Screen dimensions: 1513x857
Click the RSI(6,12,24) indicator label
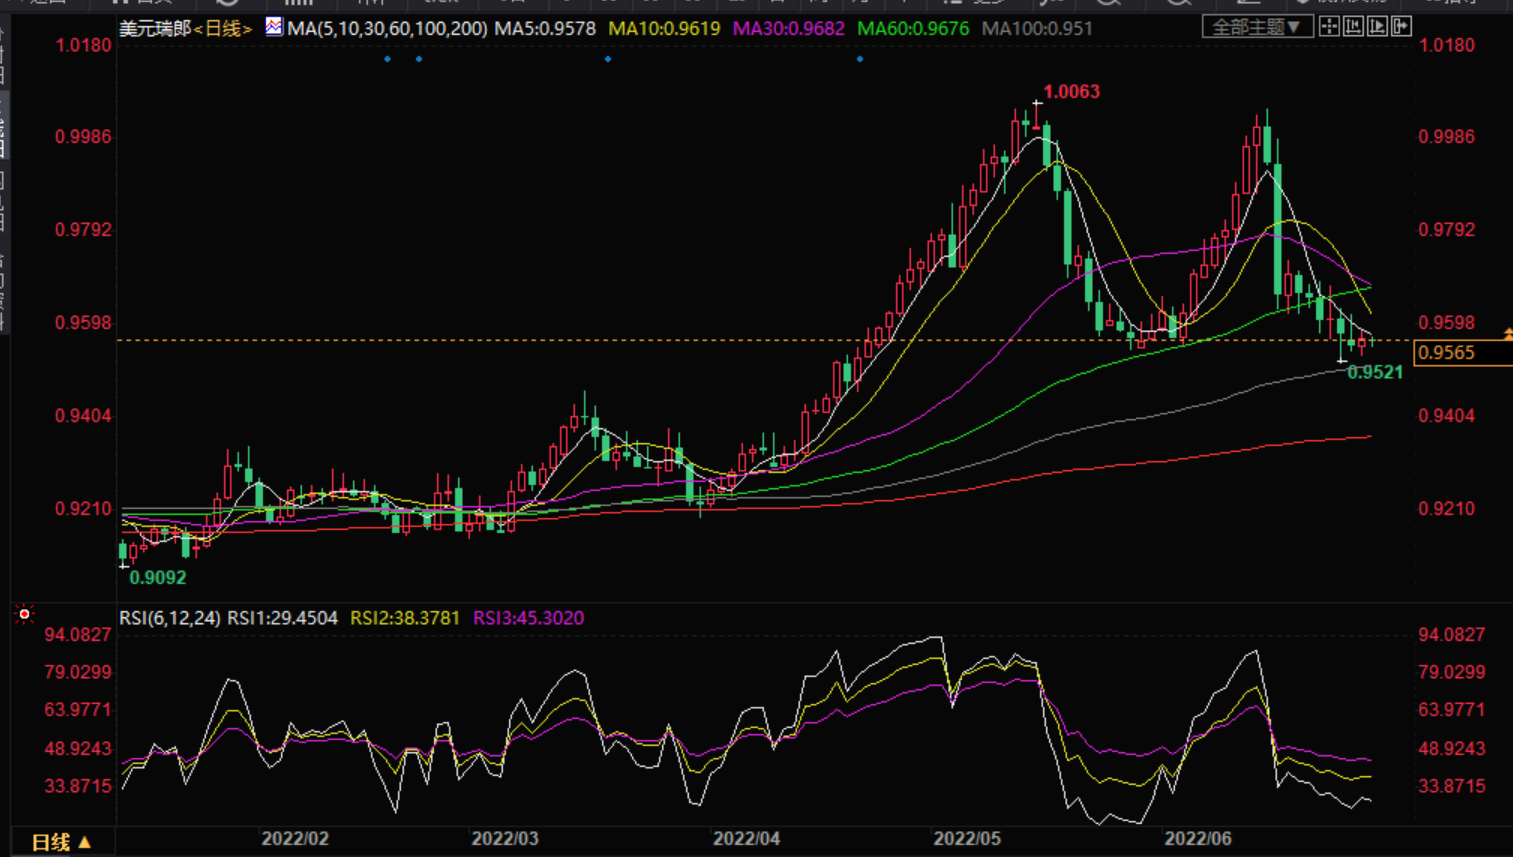(x=169, y=618)
